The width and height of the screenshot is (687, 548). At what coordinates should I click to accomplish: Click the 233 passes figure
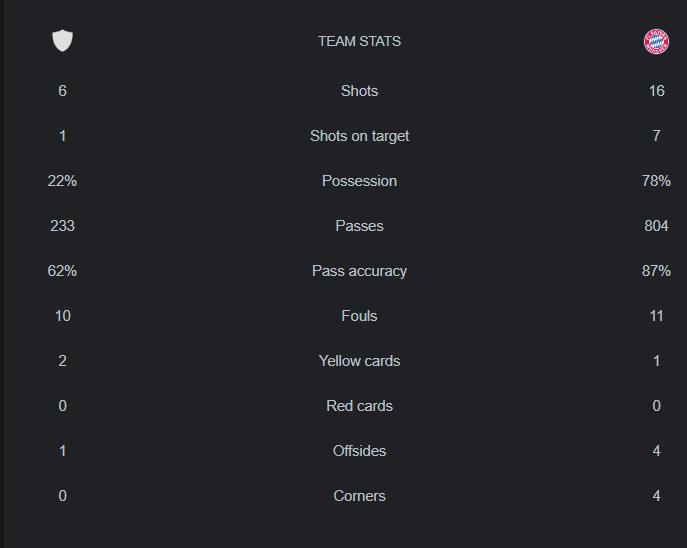62,226
